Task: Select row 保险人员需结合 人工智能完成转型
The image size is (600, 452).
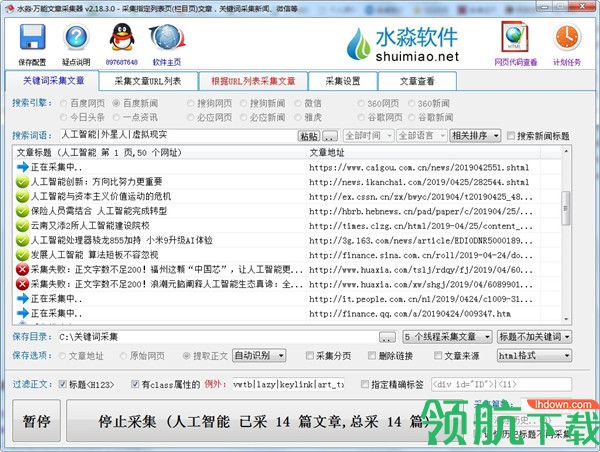Action: coord(289,211)
